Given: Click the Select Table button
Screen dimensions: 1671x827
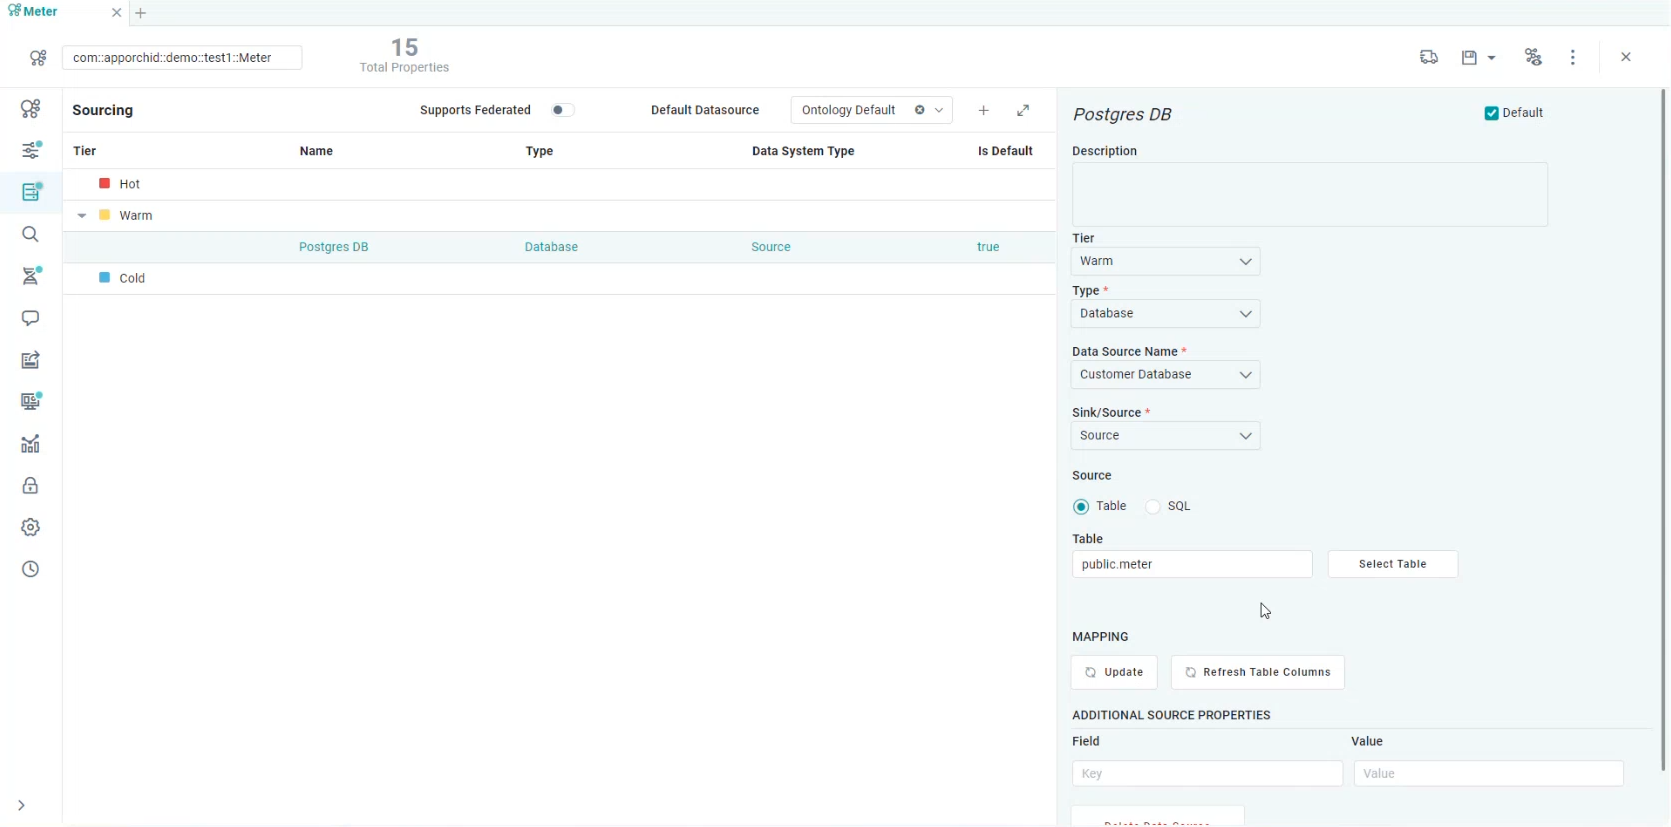Looking at the screenshot, I should point(1392,565).
